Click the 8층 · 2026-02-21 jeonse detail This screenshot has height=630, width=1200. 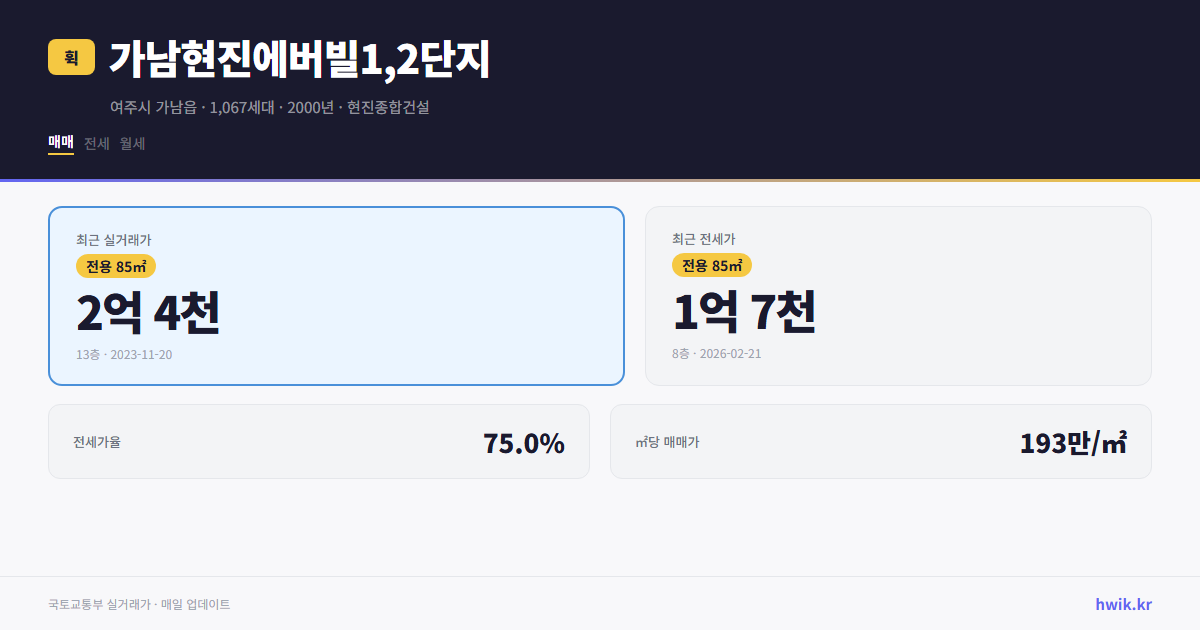pyautogui.click(x=715, y=353)
